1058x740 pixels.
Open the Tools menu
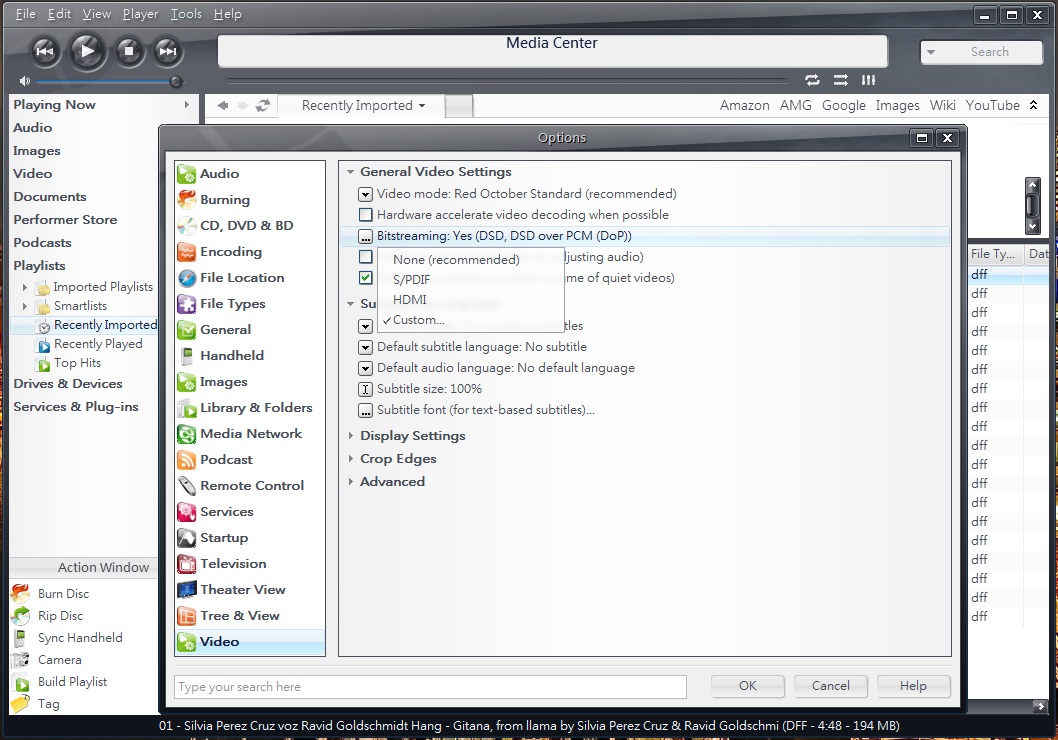[186, 14]
